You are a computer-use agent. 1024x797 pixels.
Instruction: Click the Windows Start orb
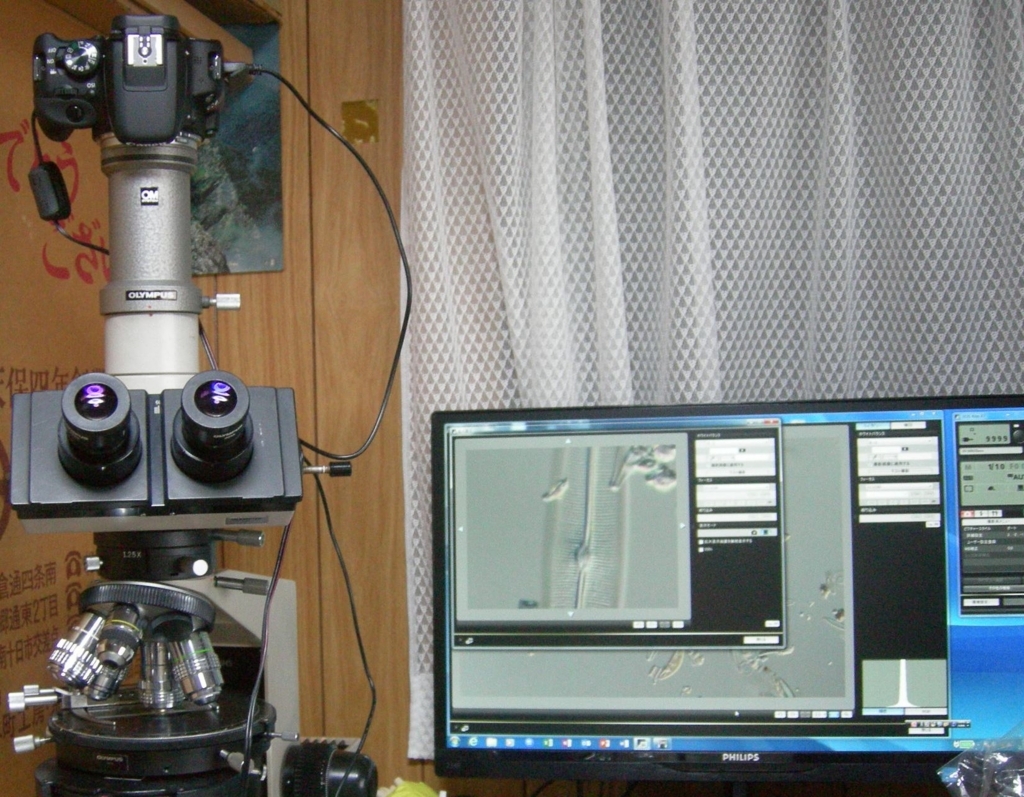455,742
